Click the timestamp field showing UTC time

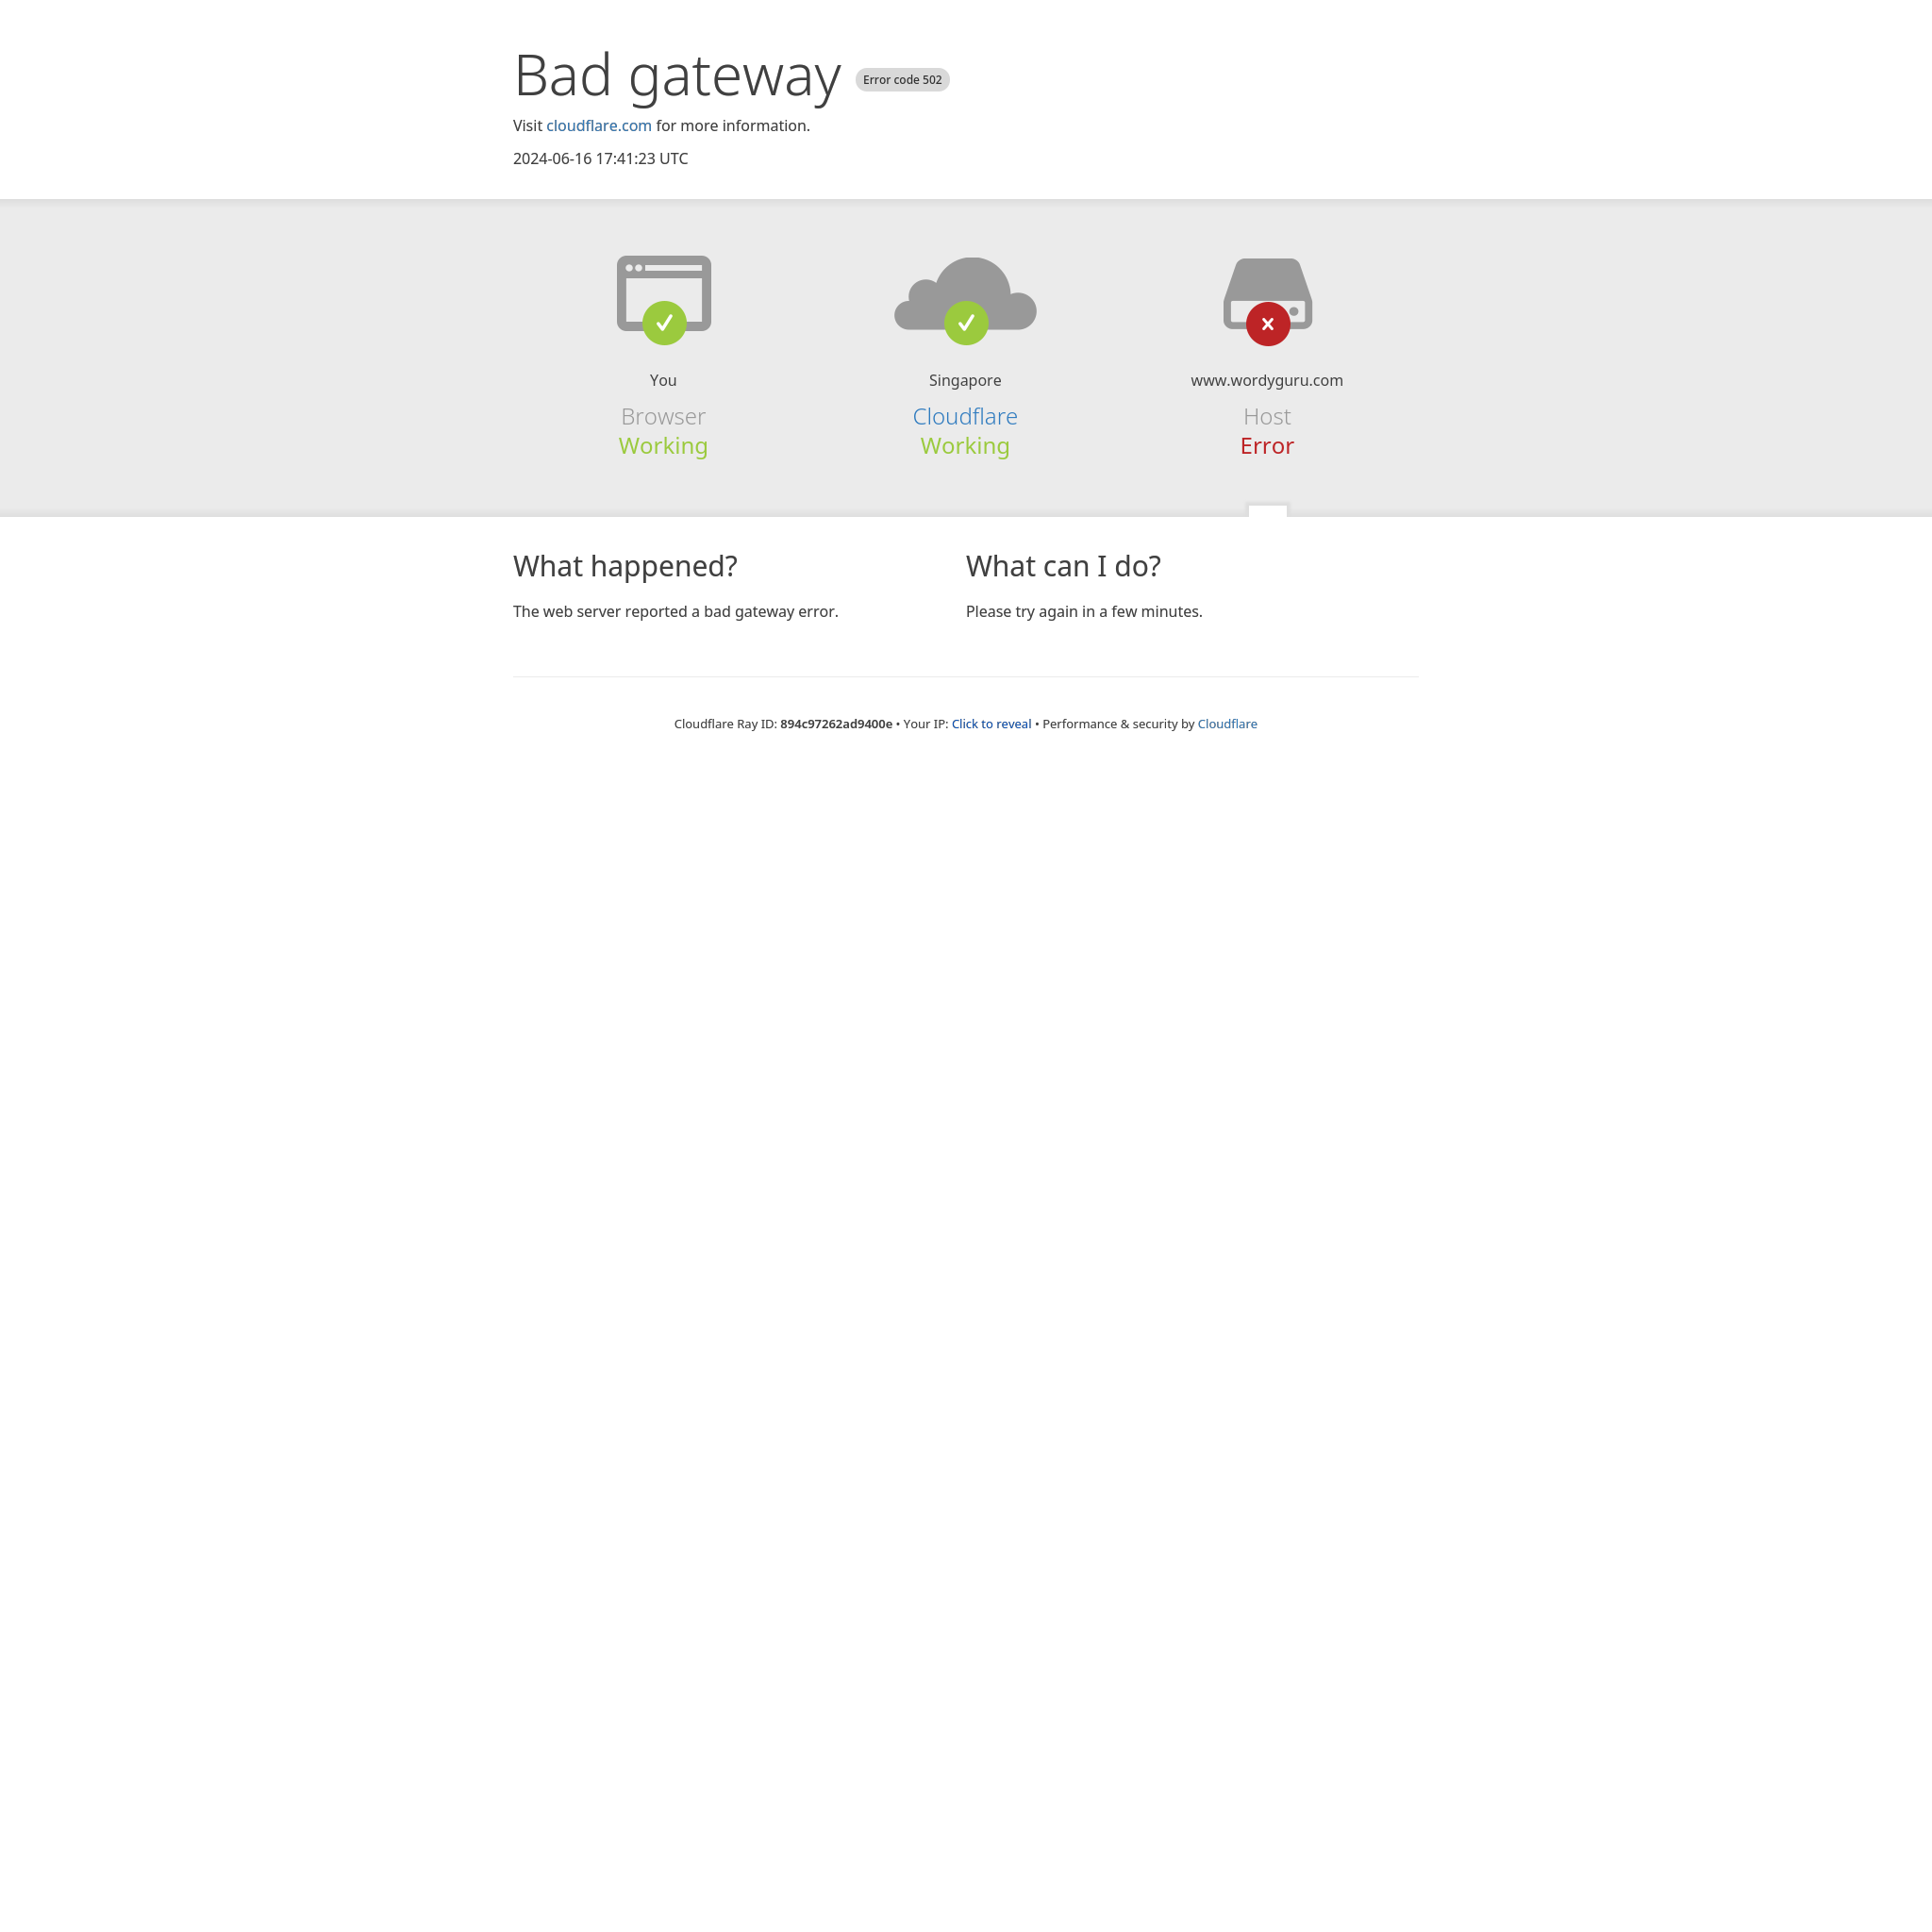click(x=600, y=158)
